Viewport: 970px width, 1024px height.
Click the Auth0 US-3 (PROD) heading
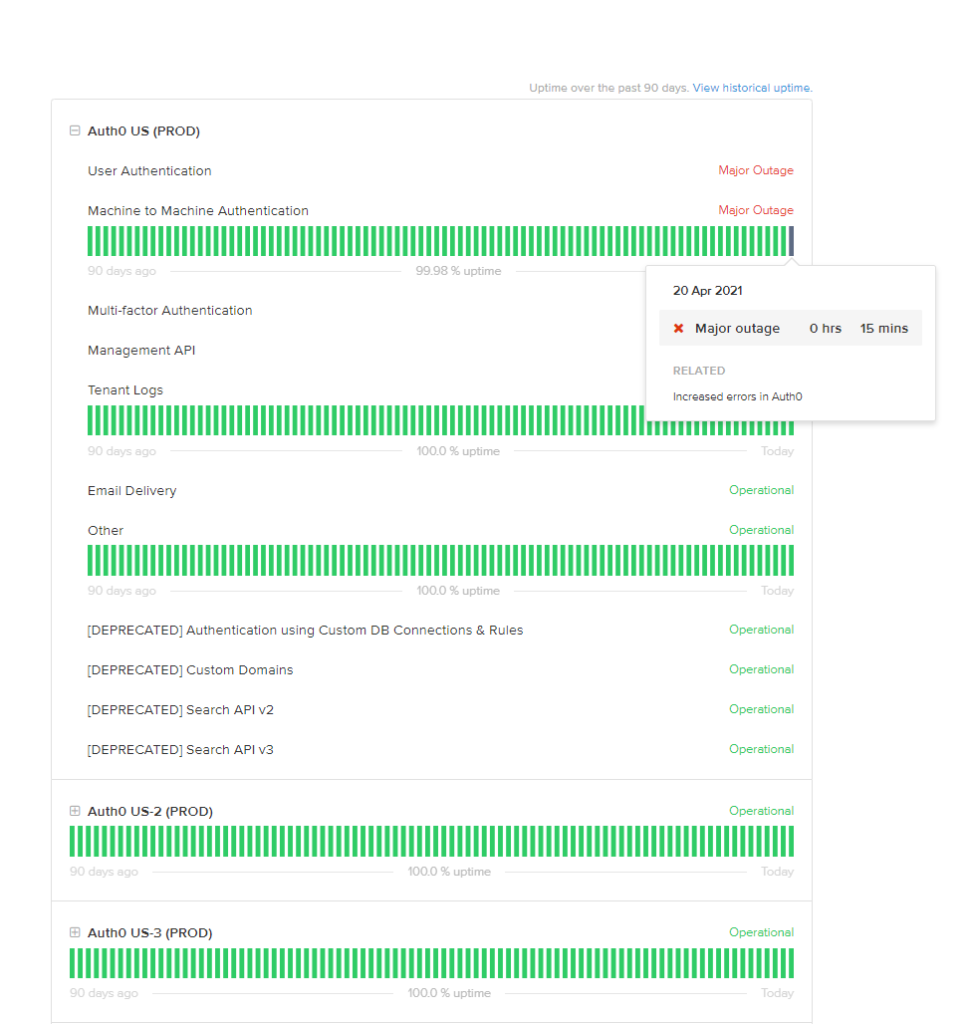(150, 933)
